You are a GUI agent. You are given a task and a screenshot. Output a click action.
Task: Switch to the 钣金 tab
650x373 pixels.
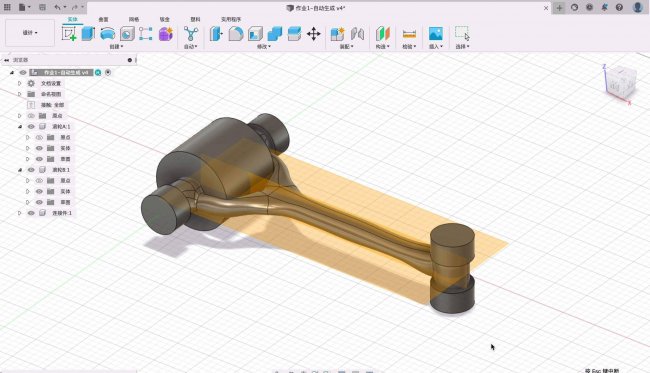[x=165, y=19]
